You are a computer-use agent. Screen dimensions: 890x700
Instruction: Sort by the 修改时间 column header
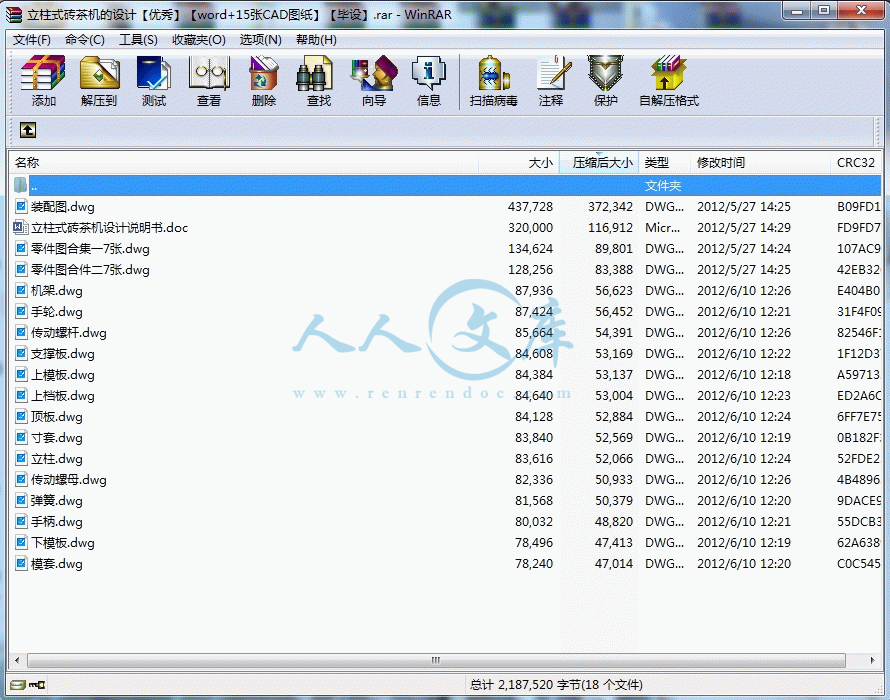[x=760, y=163]
